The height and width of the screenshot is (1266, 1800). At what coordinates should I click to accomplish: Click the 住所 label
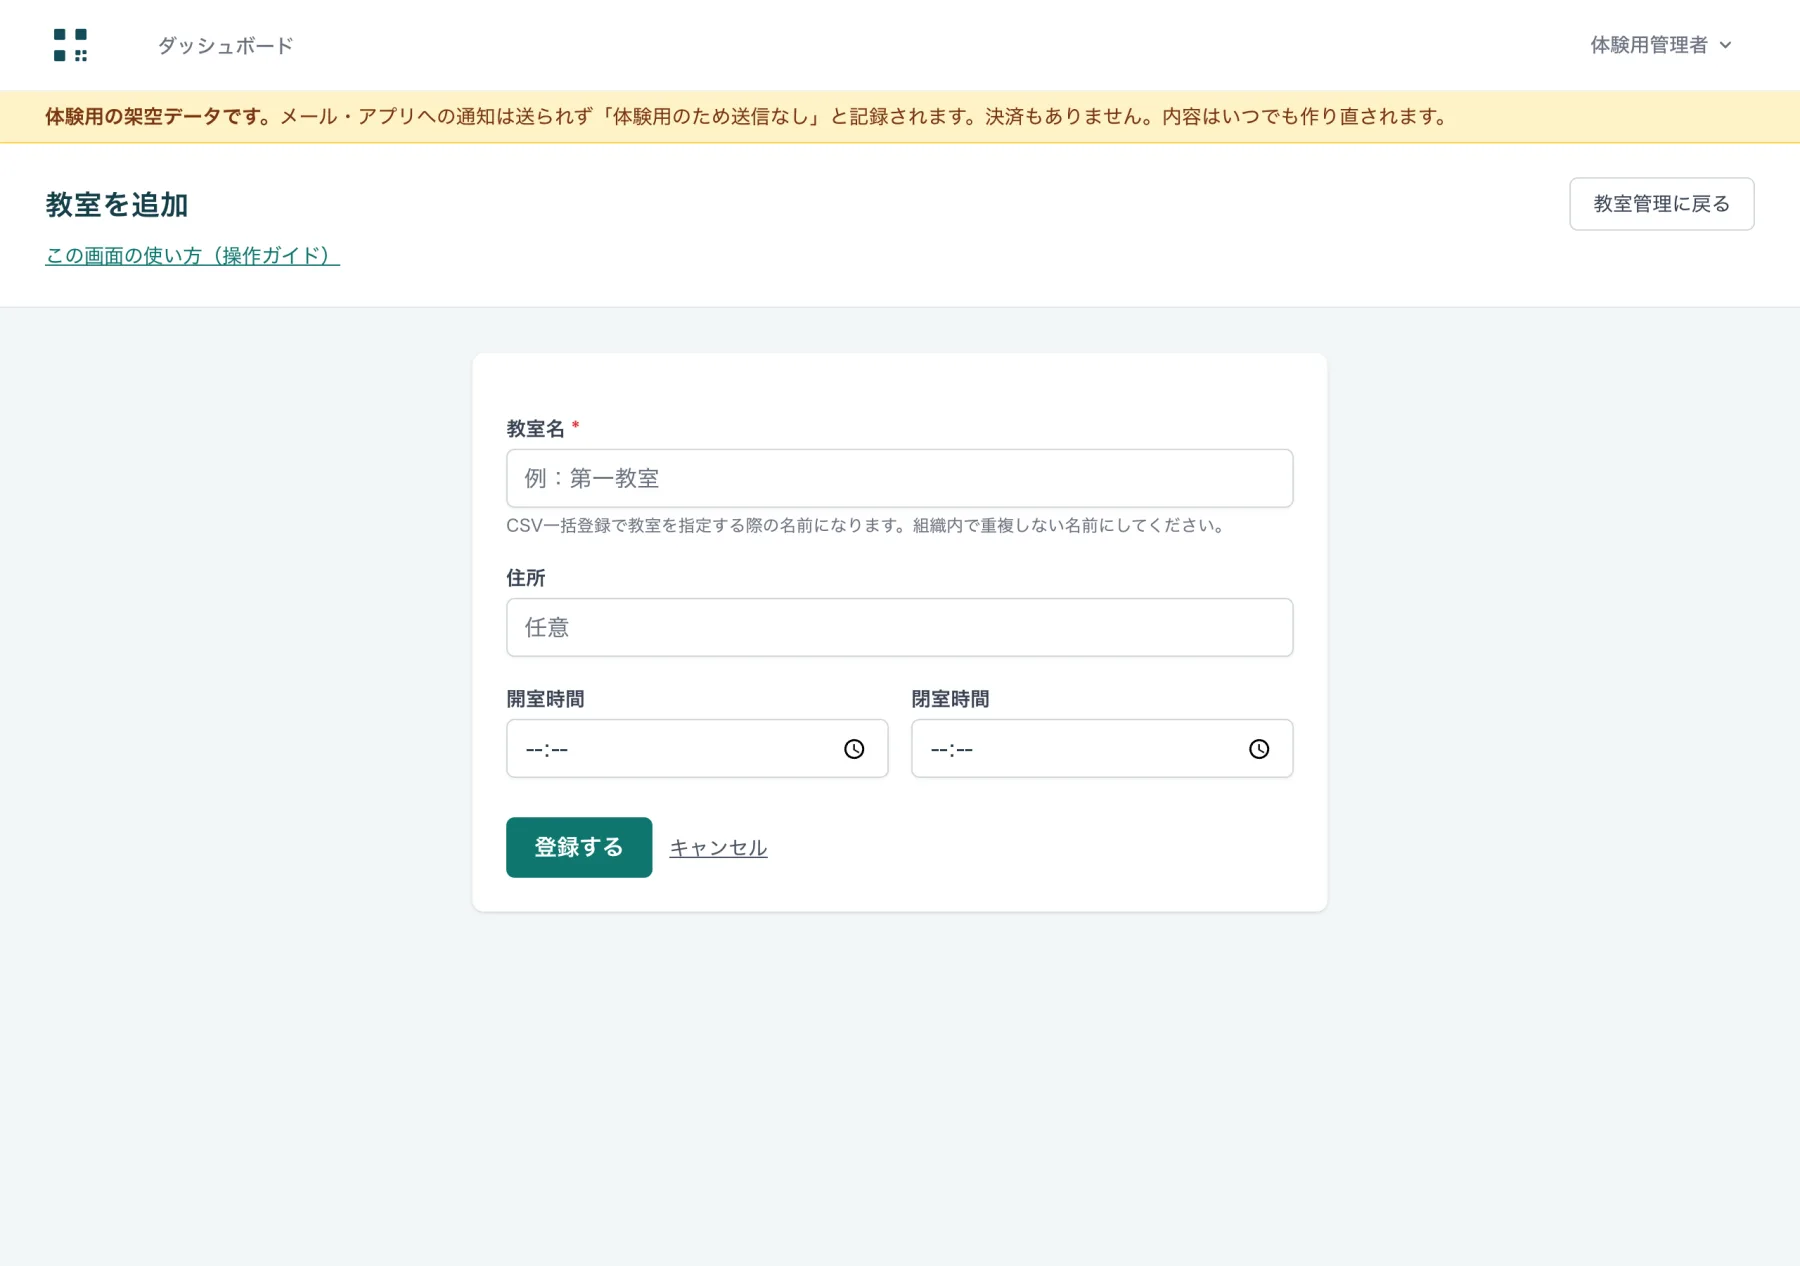[526, 578]
